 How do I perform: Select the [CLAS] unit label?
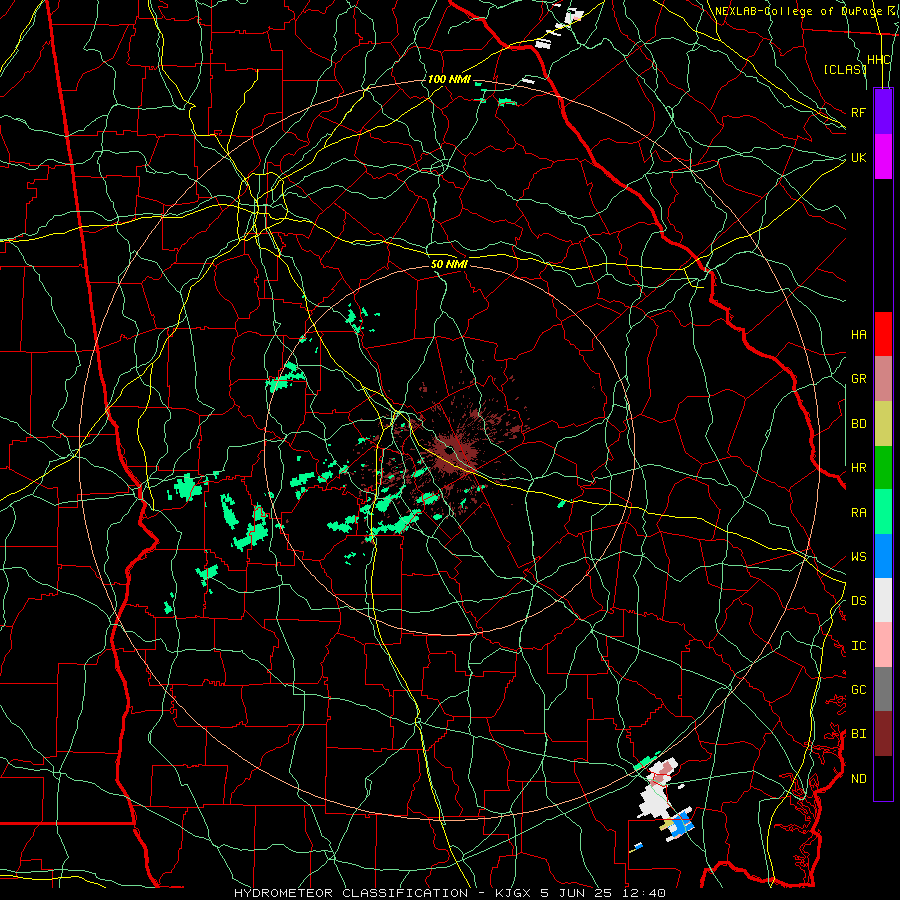845,69
